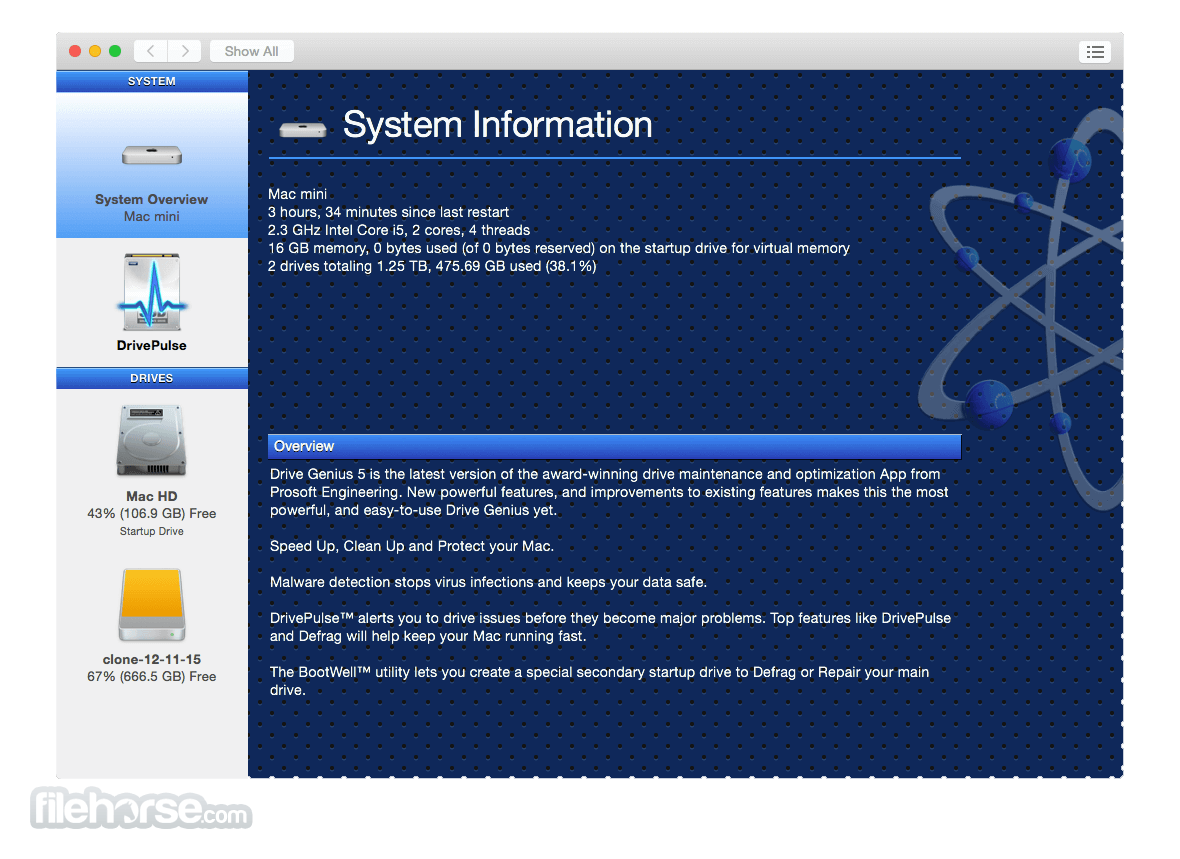Click the 'Startup Drive' label
The image size is (1180, 859).
click(x=151, y=532)
